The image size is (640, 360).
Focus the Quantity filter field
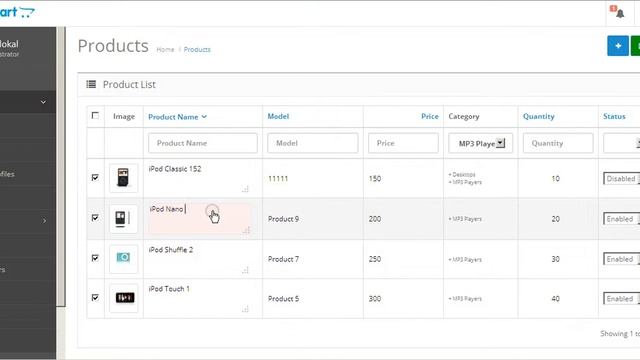click(558, 143)
